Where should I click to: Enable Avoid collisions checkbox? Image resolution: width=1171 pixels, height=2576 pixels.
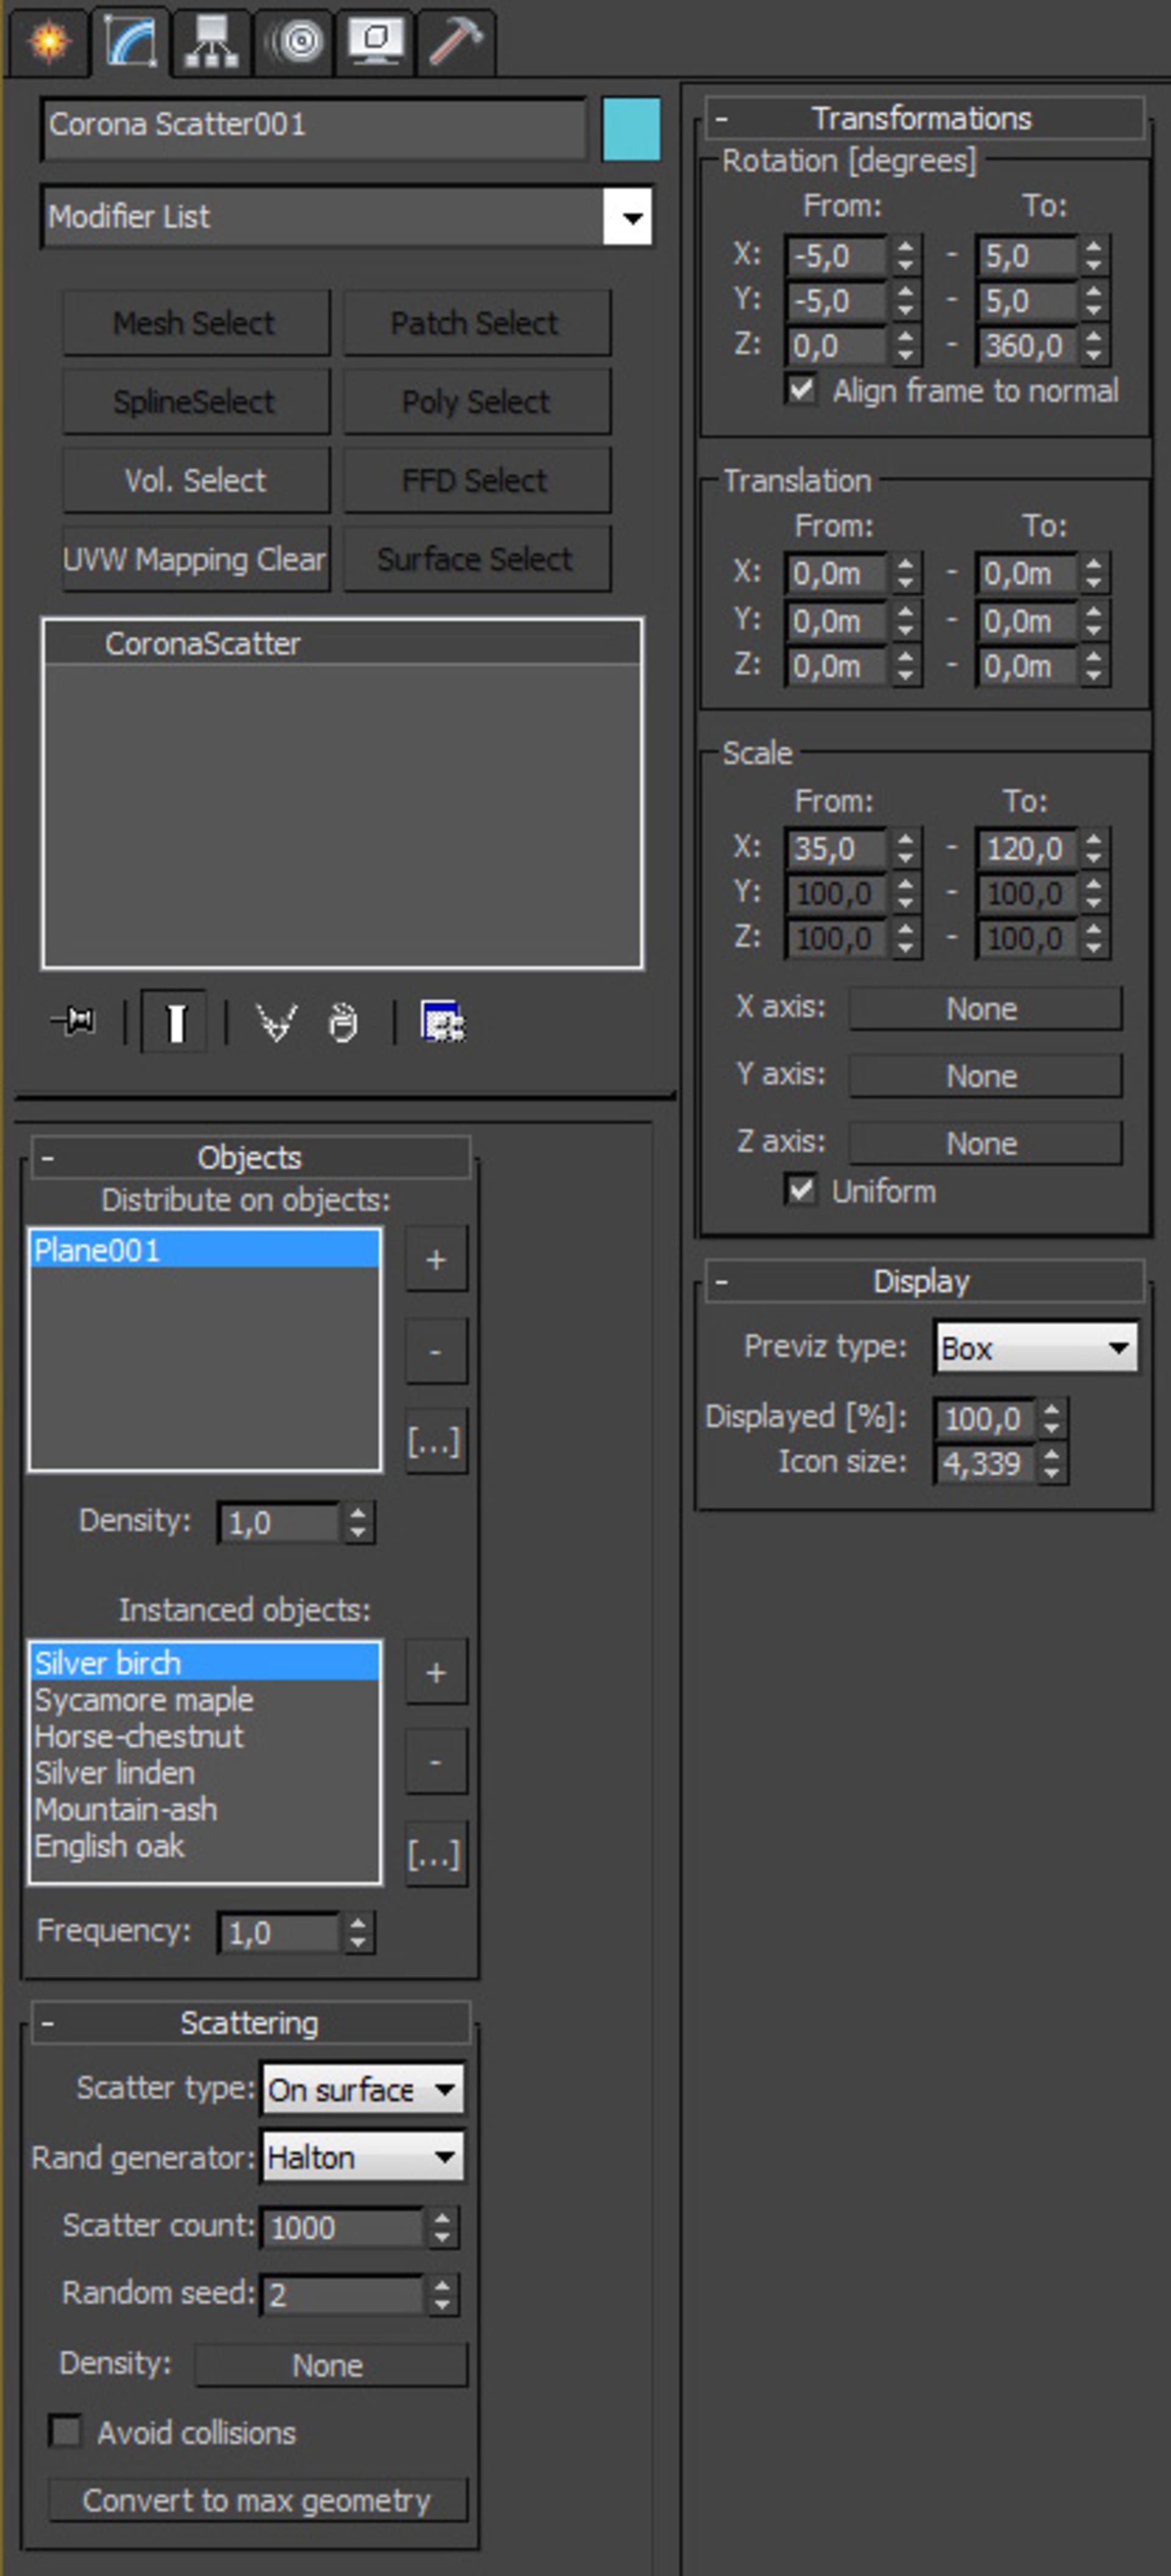coord(66,2431)
